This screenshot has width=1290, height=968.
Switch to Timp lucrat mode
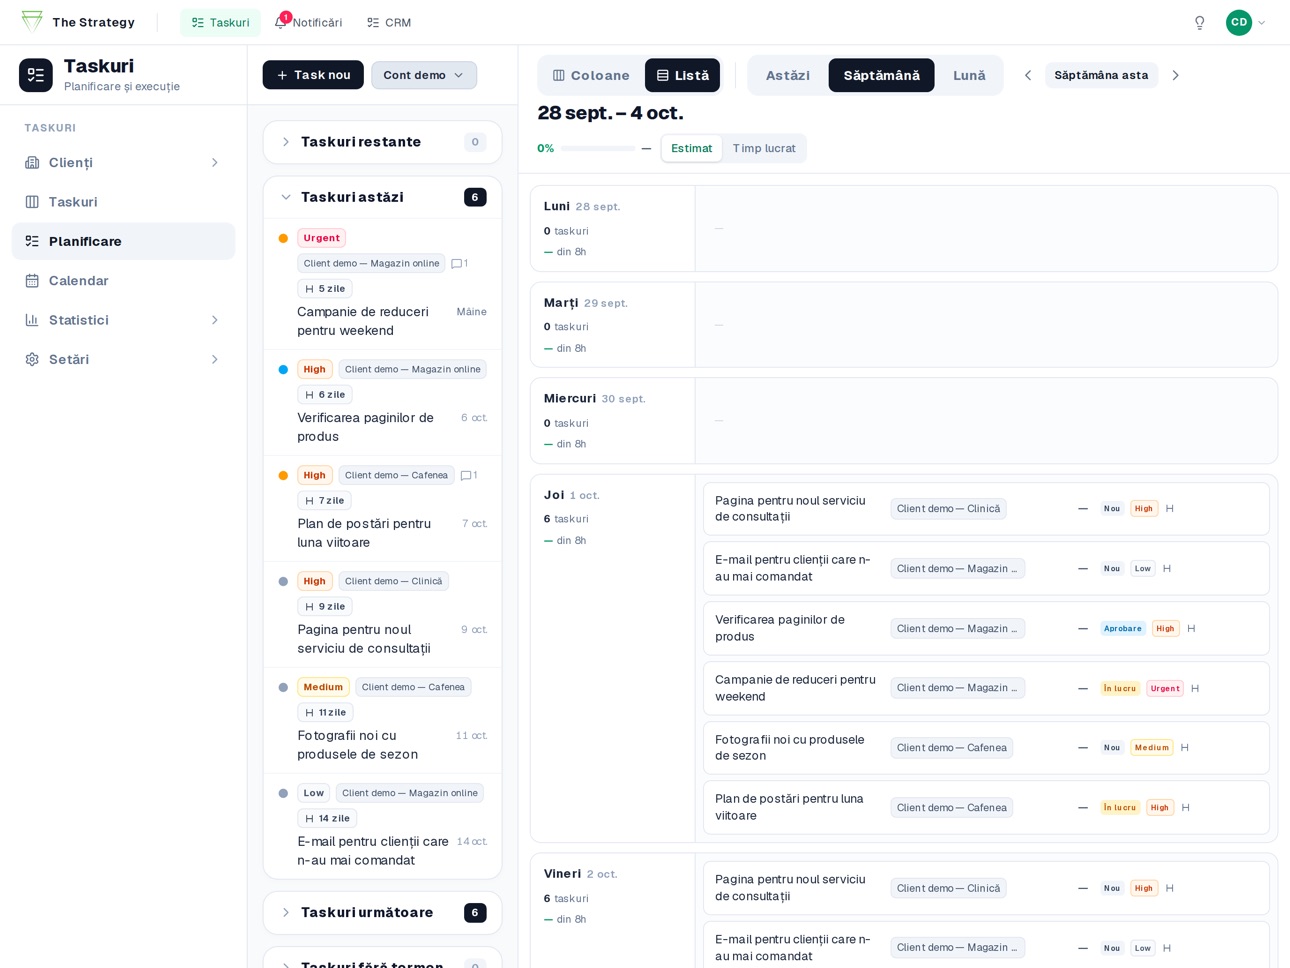(x=764, y=148)
